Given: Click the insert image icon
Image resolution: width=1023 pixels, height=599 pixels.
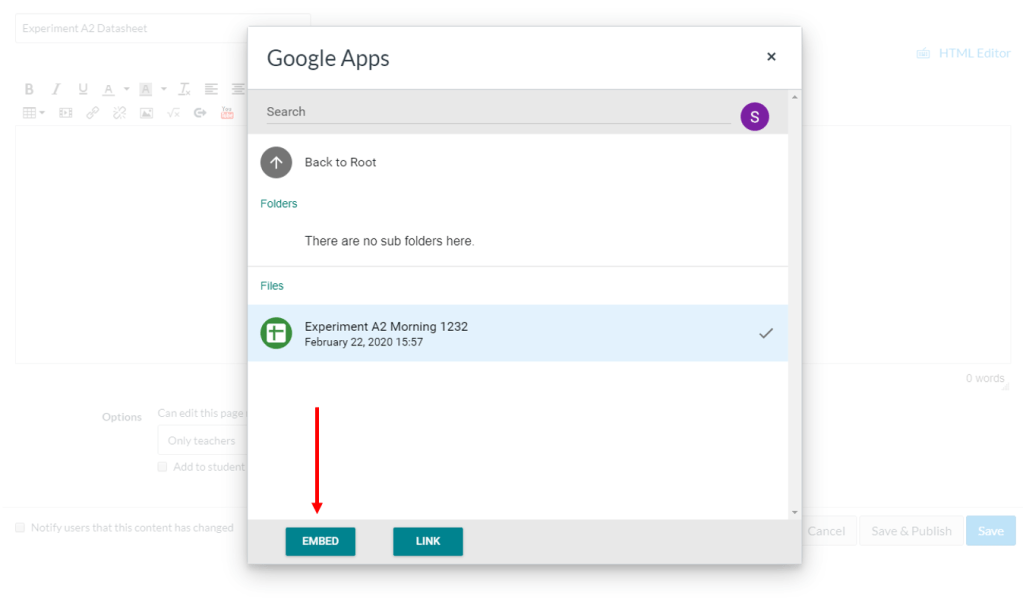Looking at the screenshot, I should point(146,113).
